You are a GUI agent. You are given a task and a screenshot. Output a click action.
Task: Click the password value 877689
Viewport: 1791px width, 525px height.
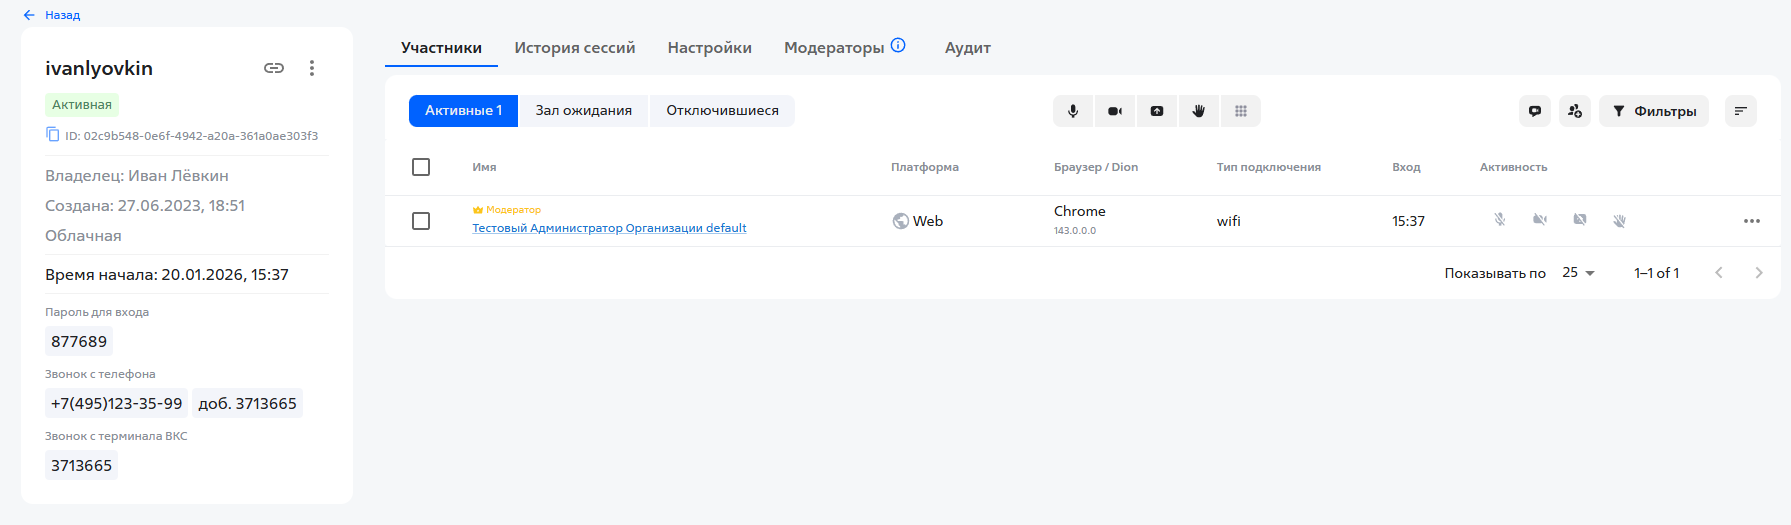tap(79, 342)
